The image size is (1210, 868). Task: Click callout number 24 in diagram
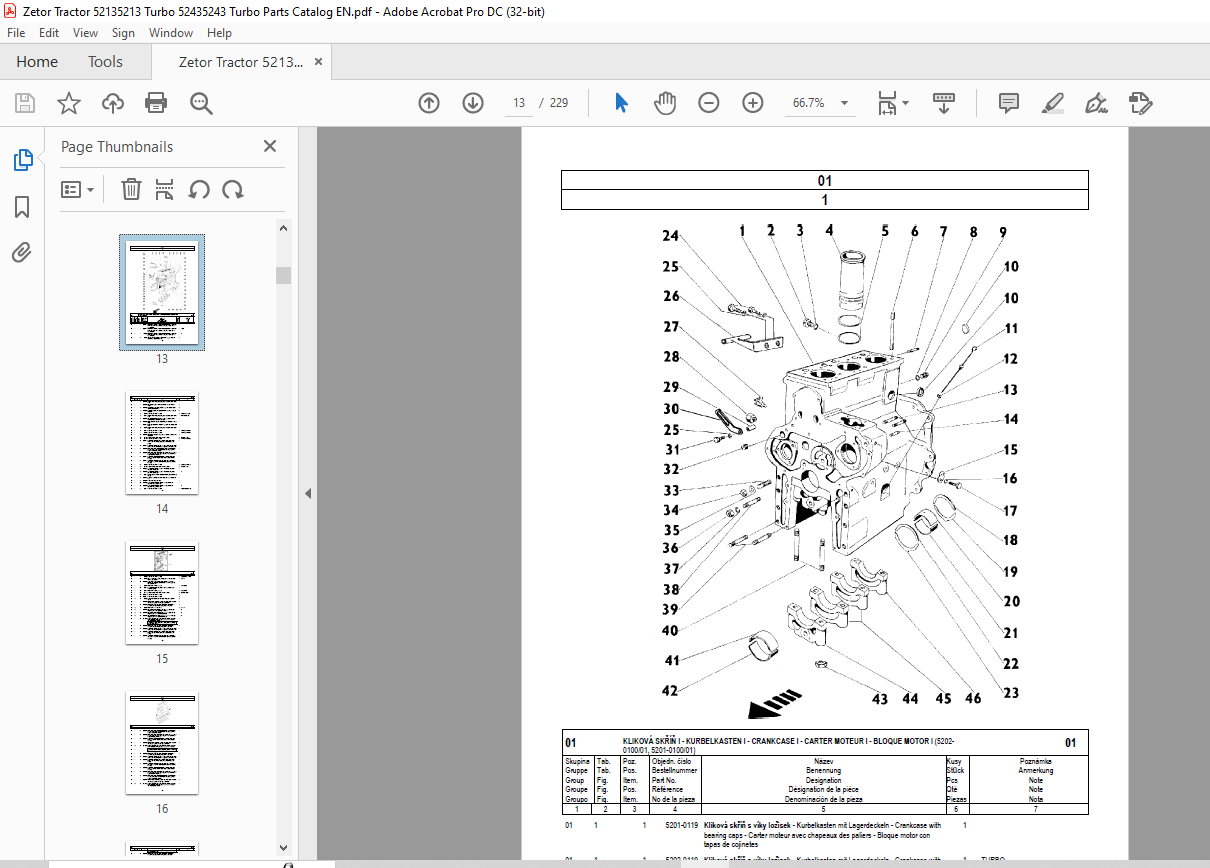click(x=670, y=237)
